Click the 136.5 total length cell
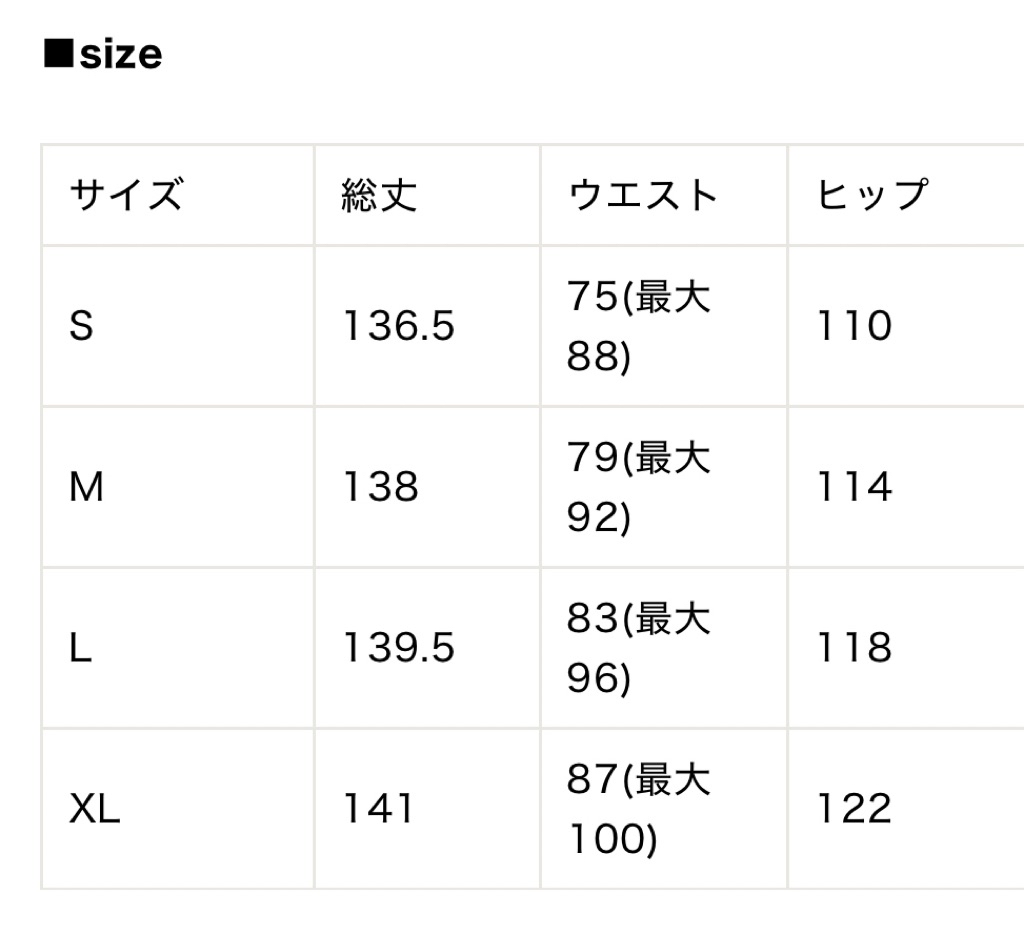This screenshot has width=1024, height=935. [x=399, y=326]
